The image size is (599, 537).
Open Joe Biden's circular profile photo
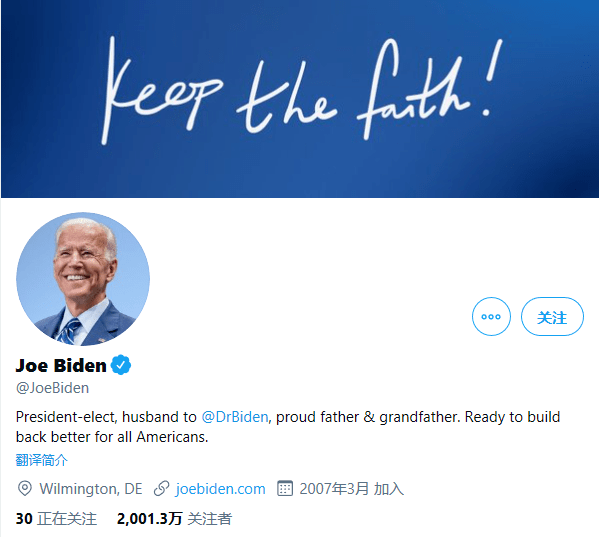[83, 279]
